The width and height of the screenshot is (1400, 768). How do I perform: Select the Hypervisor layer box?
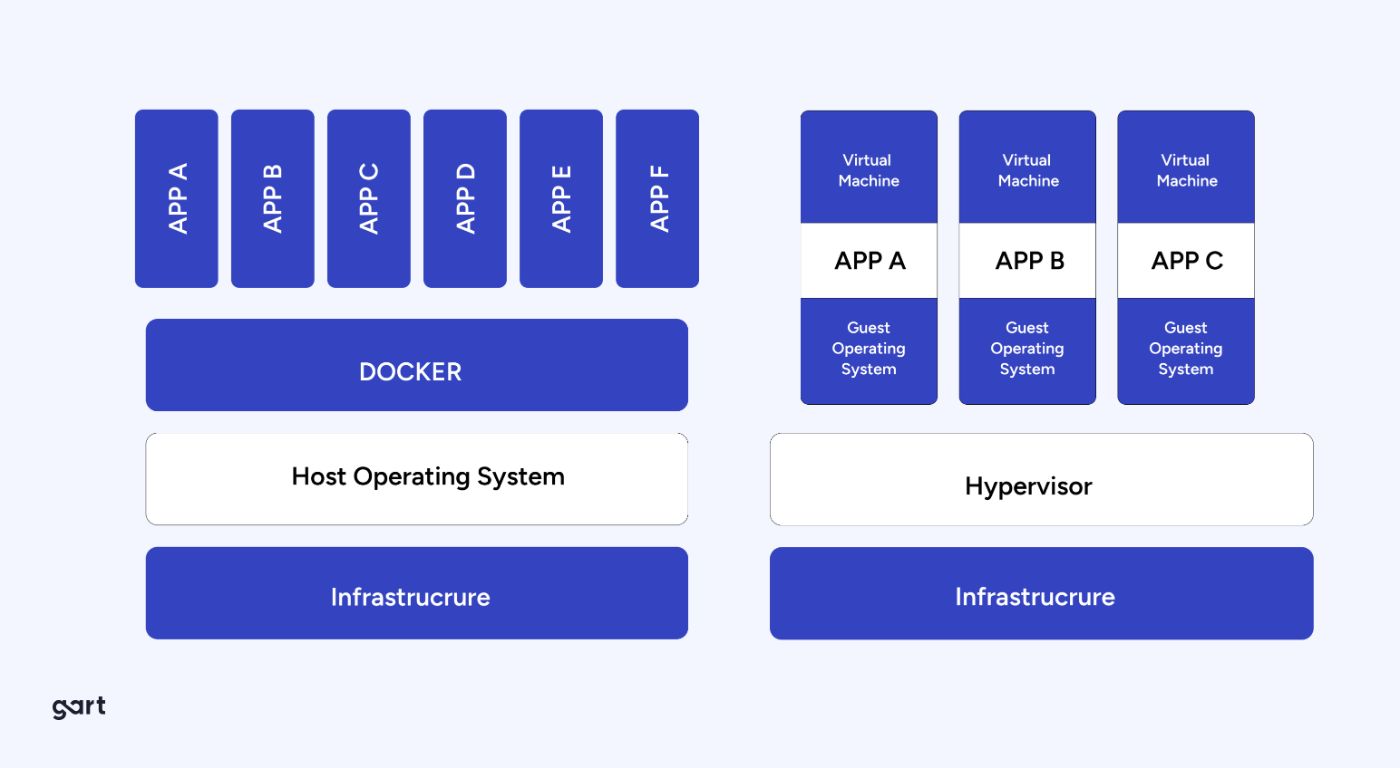tap(1041, 479)
